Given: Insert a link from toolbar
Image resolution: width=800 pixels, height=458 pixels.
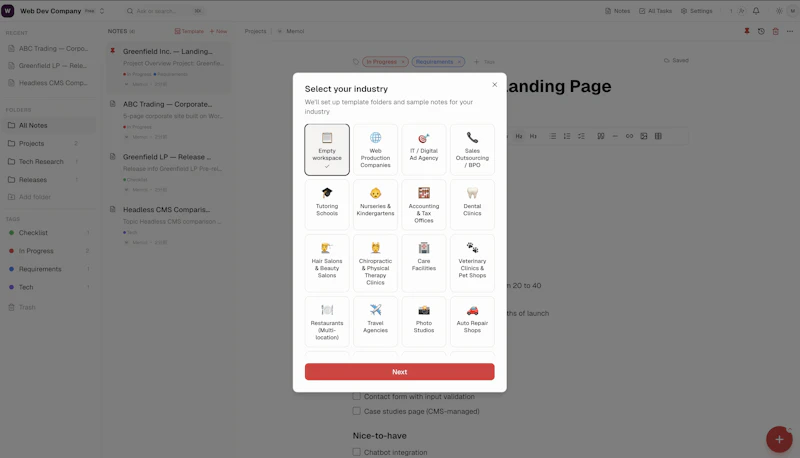Looking at the screenshot, I should click(x=629, y=136).
